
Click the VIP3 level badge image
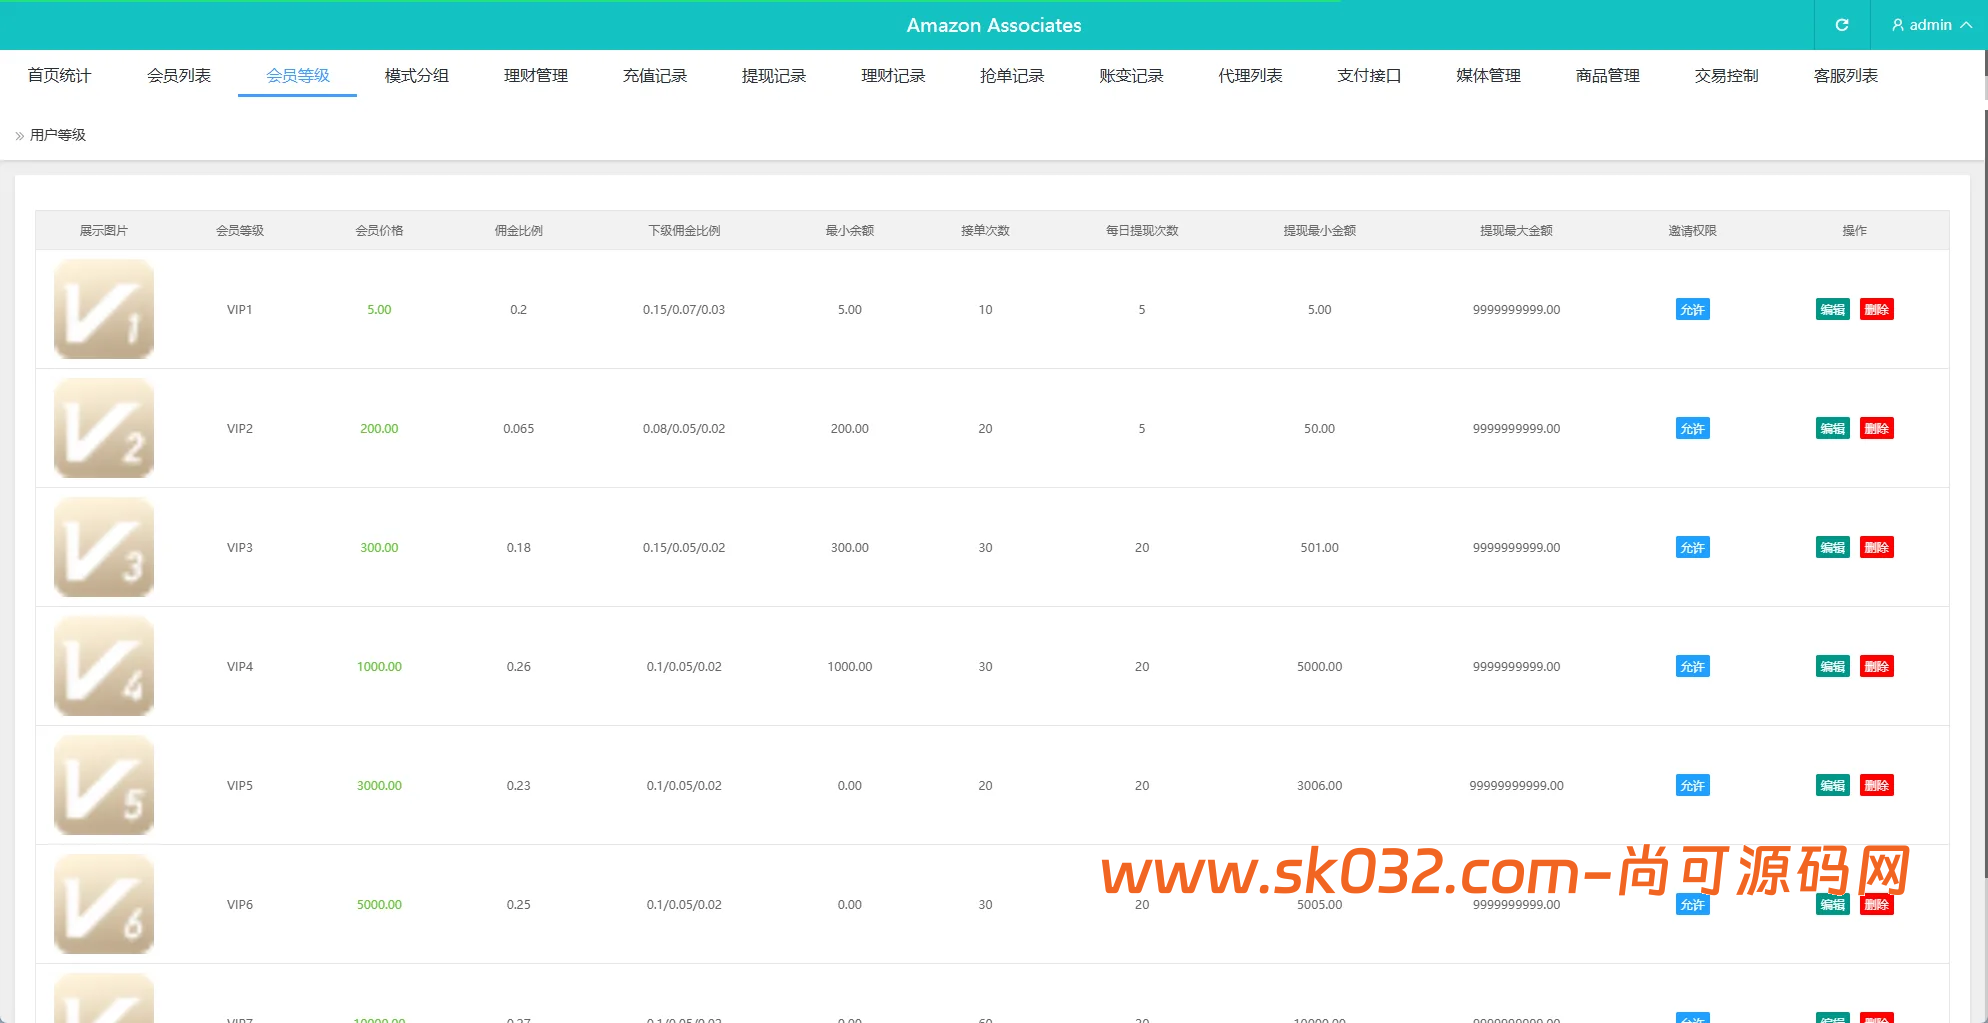pyautogui.click(x=103, y=547)
